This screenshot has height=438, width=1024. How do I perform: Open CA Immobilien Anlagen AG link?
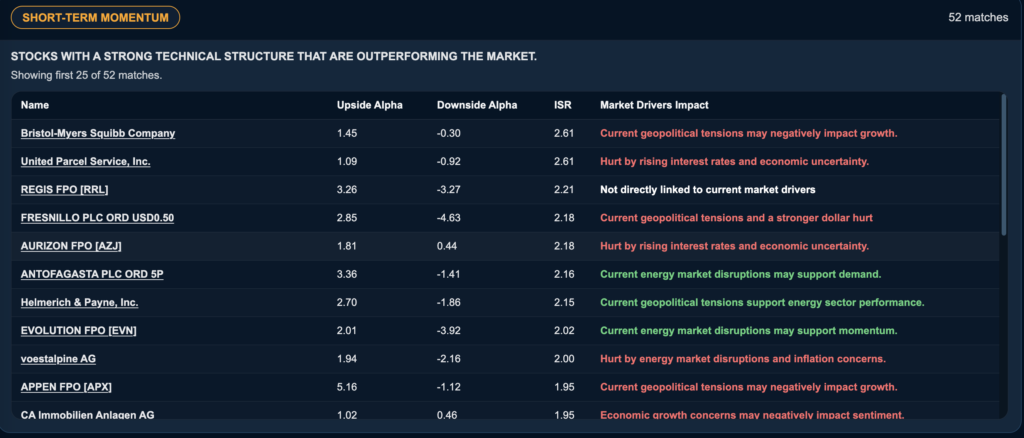[x=88, y=415]
